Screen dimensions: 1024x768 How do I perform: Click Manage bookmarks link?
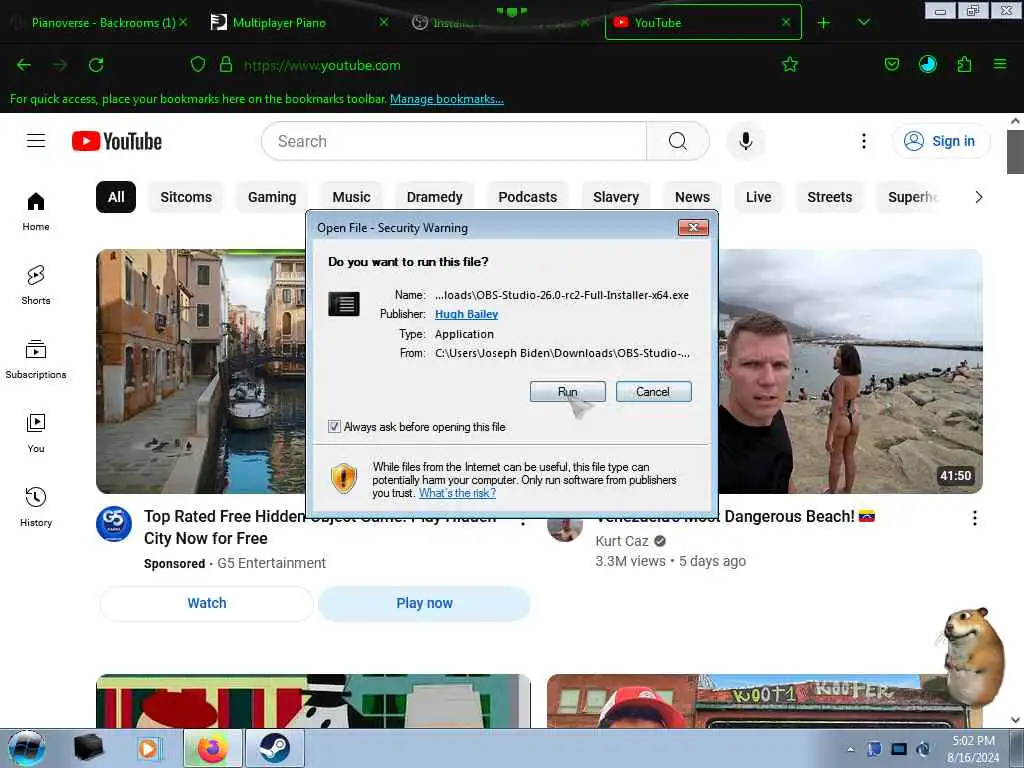(x=447, y=99)
